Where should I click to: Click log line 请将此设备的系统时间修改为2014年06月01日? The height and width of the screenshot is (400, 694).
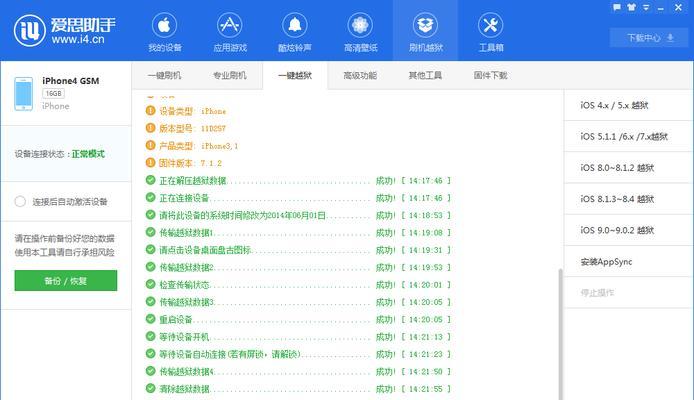(x=298, y=215)
